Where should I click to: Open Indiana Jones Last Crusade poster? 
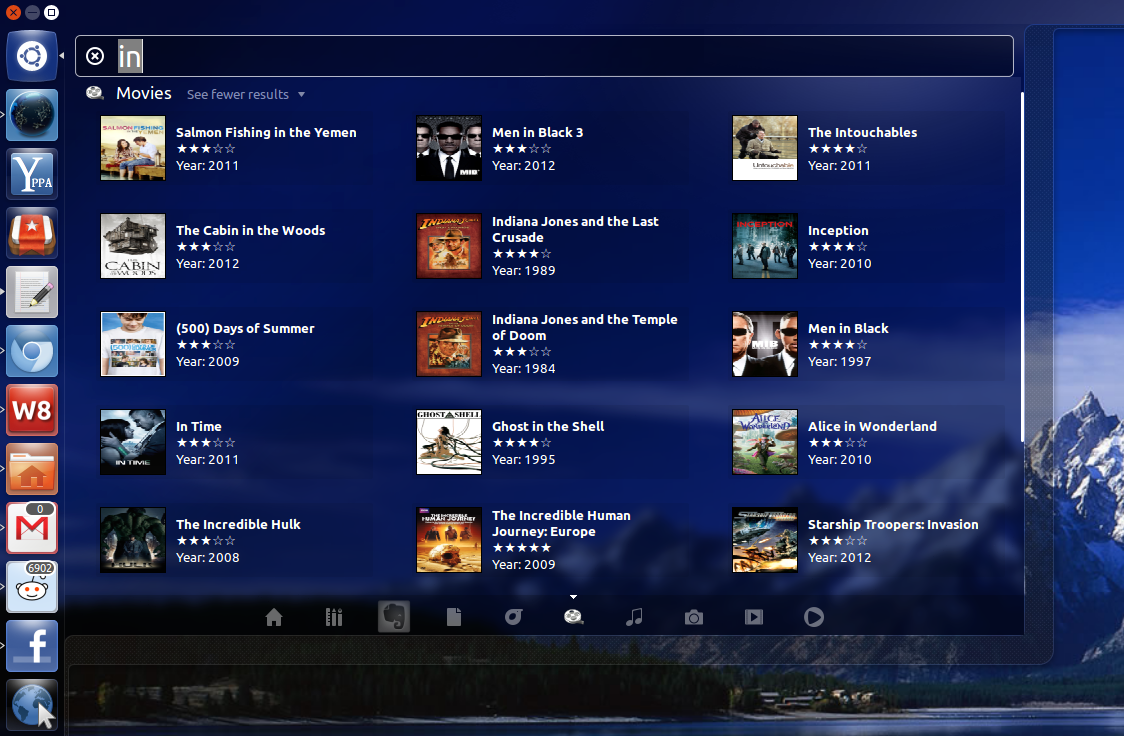tap(449, 246)
